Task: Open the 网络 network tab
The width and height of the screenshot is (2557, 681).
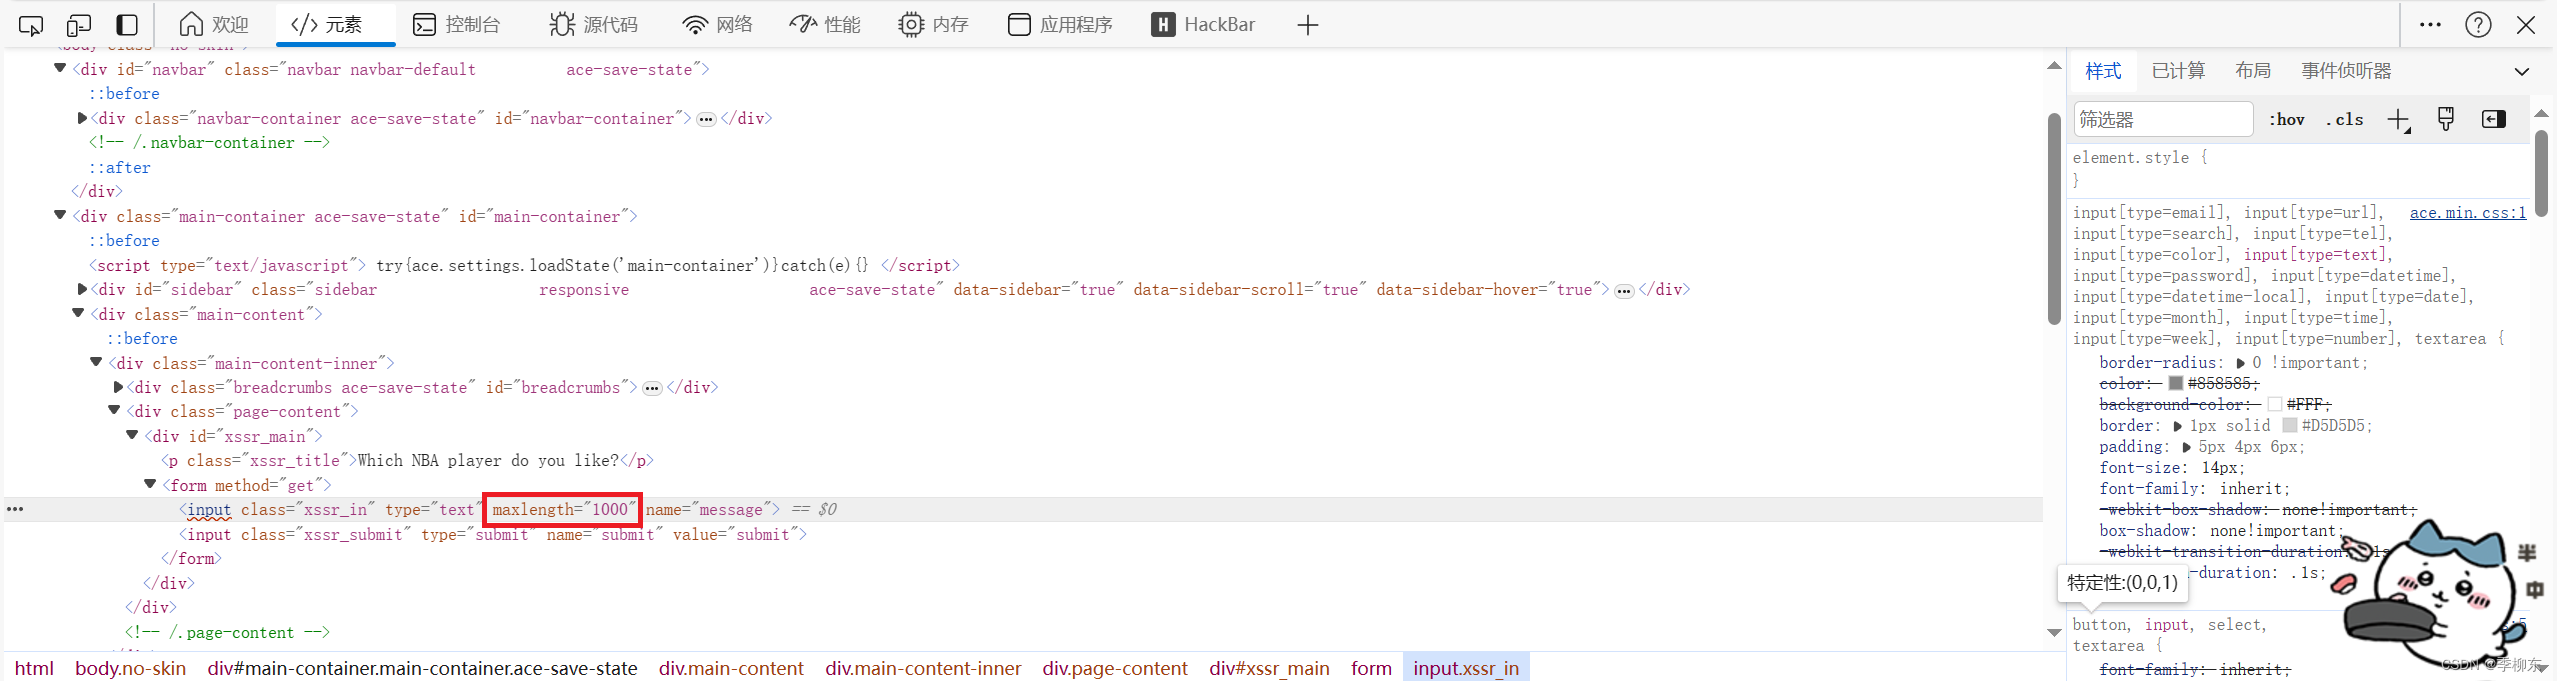Action: pyautogui.click(x=717, y=25)
